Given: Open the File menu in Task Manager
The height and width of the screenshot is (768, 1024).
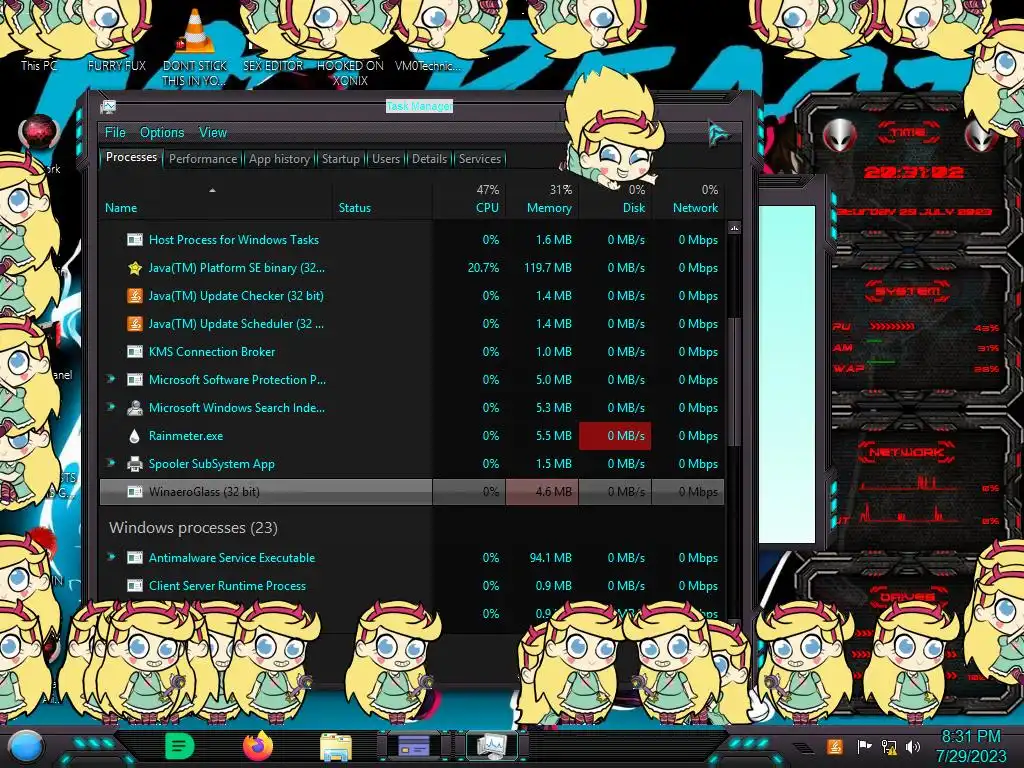Looking at the screenshot, I should [x=115, y=133].
